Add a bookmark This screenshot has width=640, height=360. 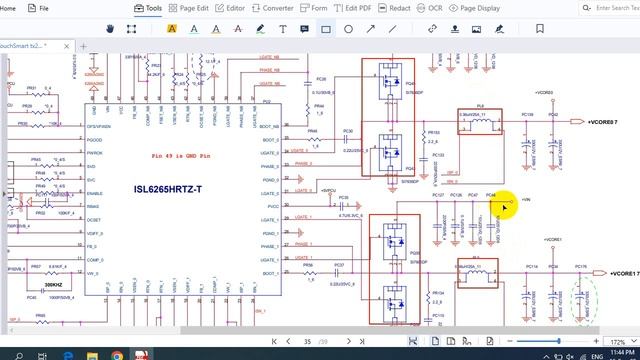(540, 29)
